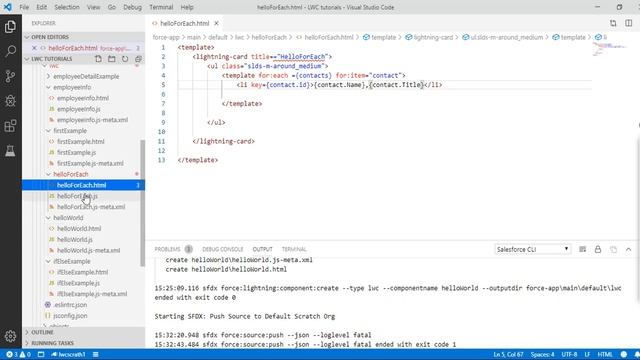The height and width of the screenshot is (360, 640).
Task: Open the View menu
Action: pyautogui.click(x=93, y=7)
